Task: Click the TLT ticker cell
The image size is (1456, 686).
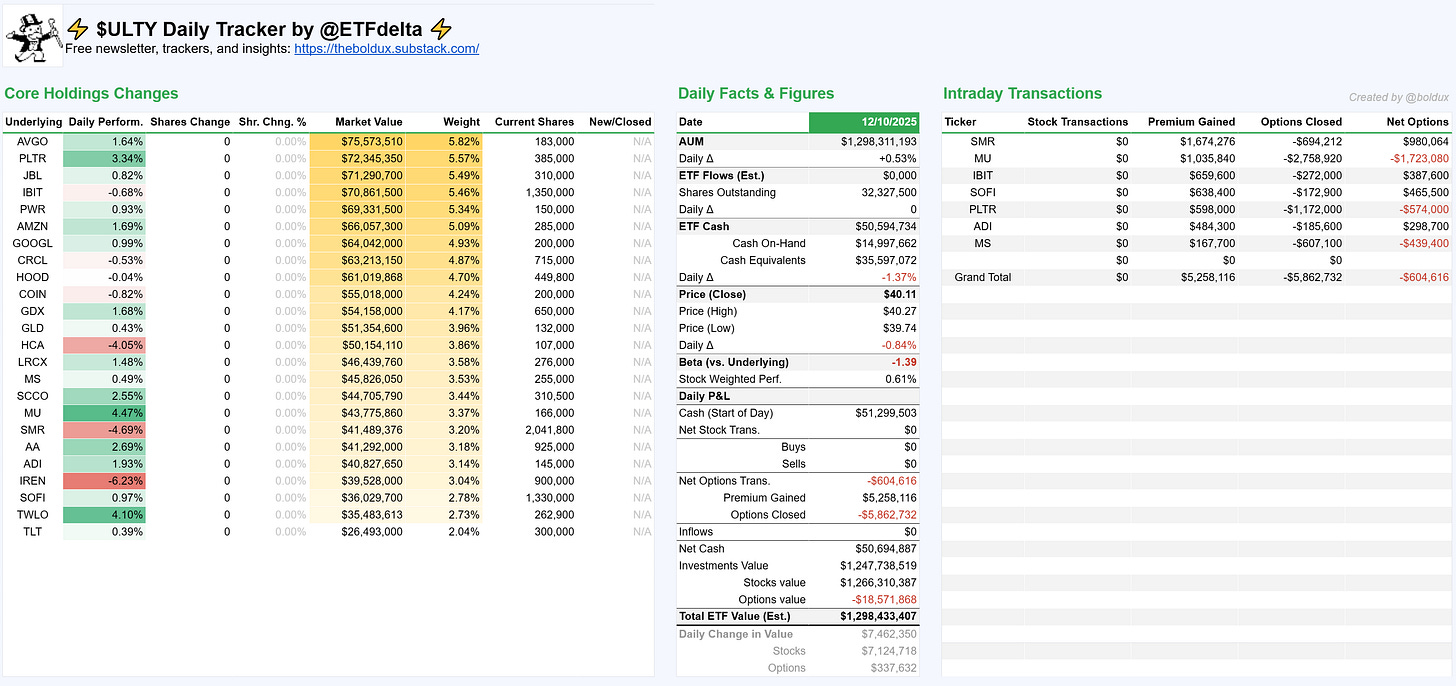Action: [x=33, y=532]
